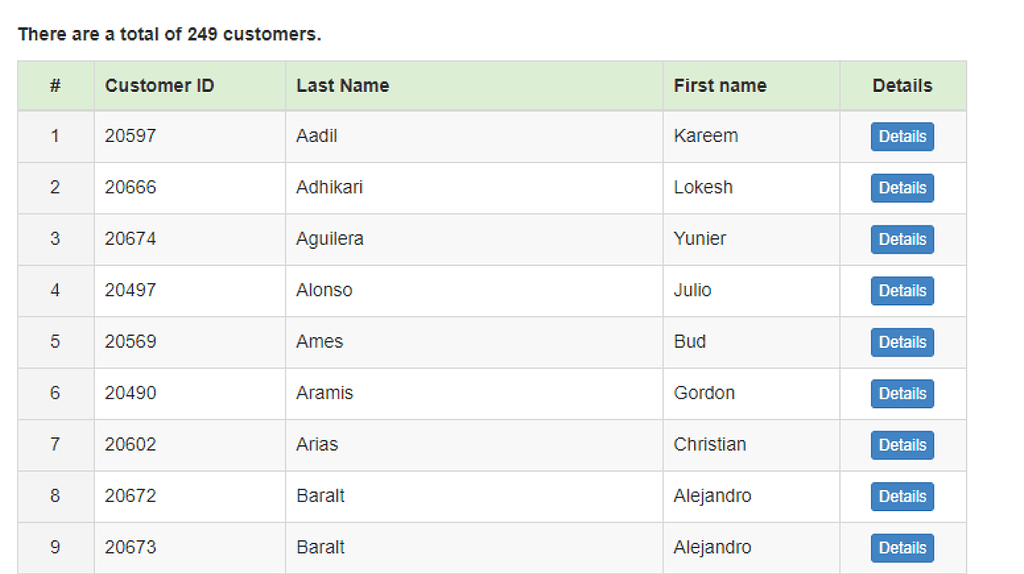Select customer ID 20597 cell

[x=131, y=136]
